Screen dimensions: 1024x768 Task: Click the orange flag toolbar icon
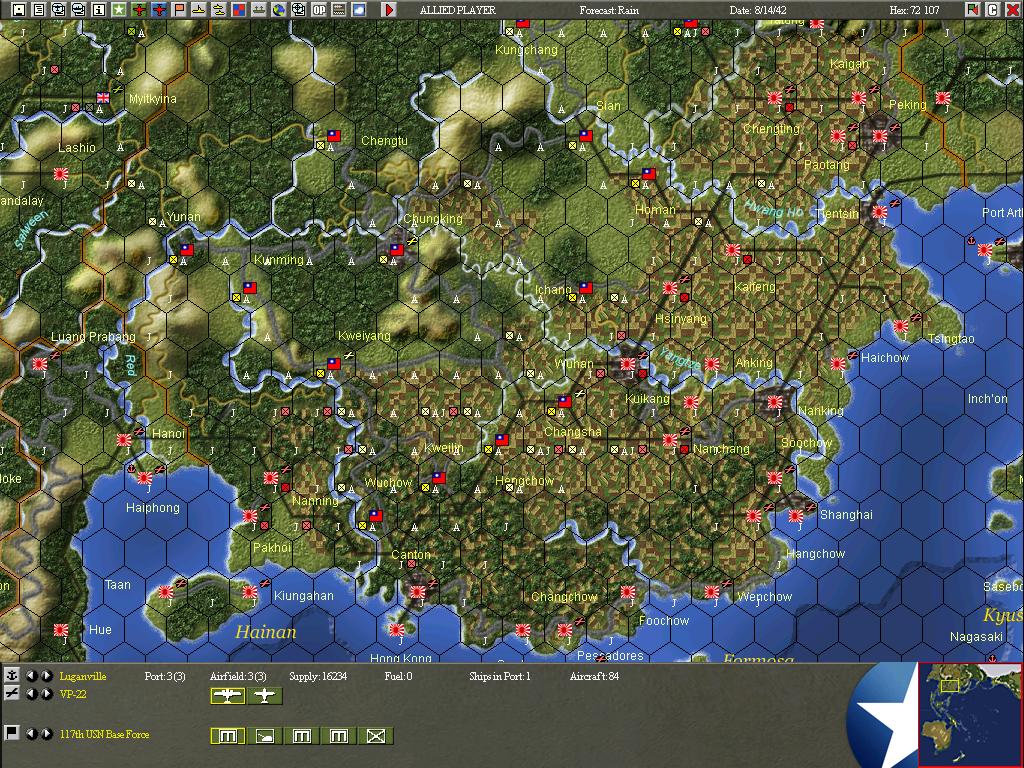[179, 10]
